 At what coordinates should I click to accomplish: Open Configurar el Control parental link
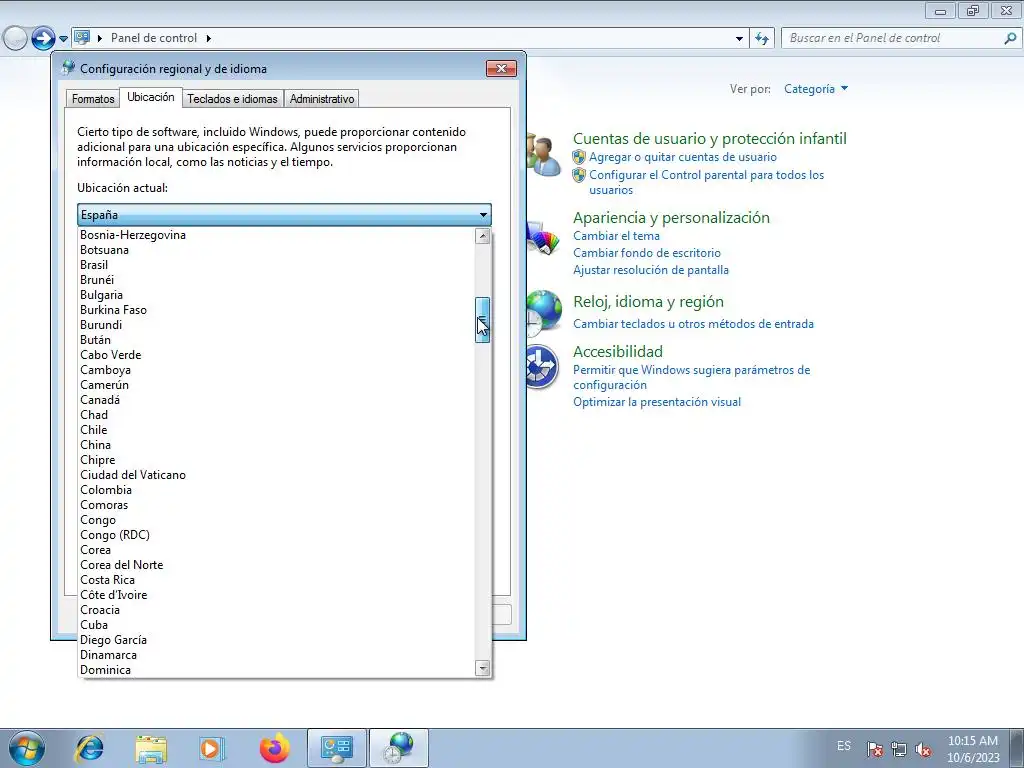[x=707, y=183]
